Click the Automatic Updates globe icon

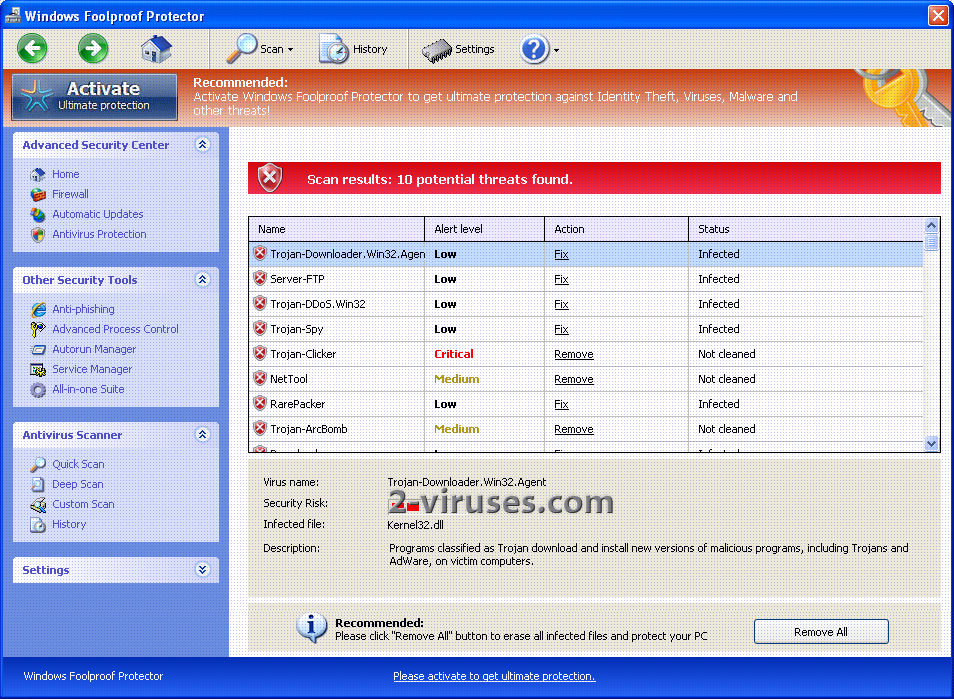tap(38, 215)
